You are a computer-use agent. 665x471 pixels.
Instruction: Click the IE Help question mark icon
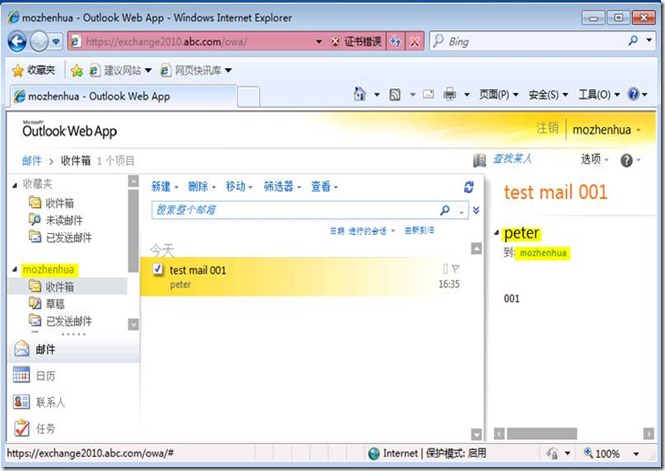pyautogui.click(x=633, y=94)
